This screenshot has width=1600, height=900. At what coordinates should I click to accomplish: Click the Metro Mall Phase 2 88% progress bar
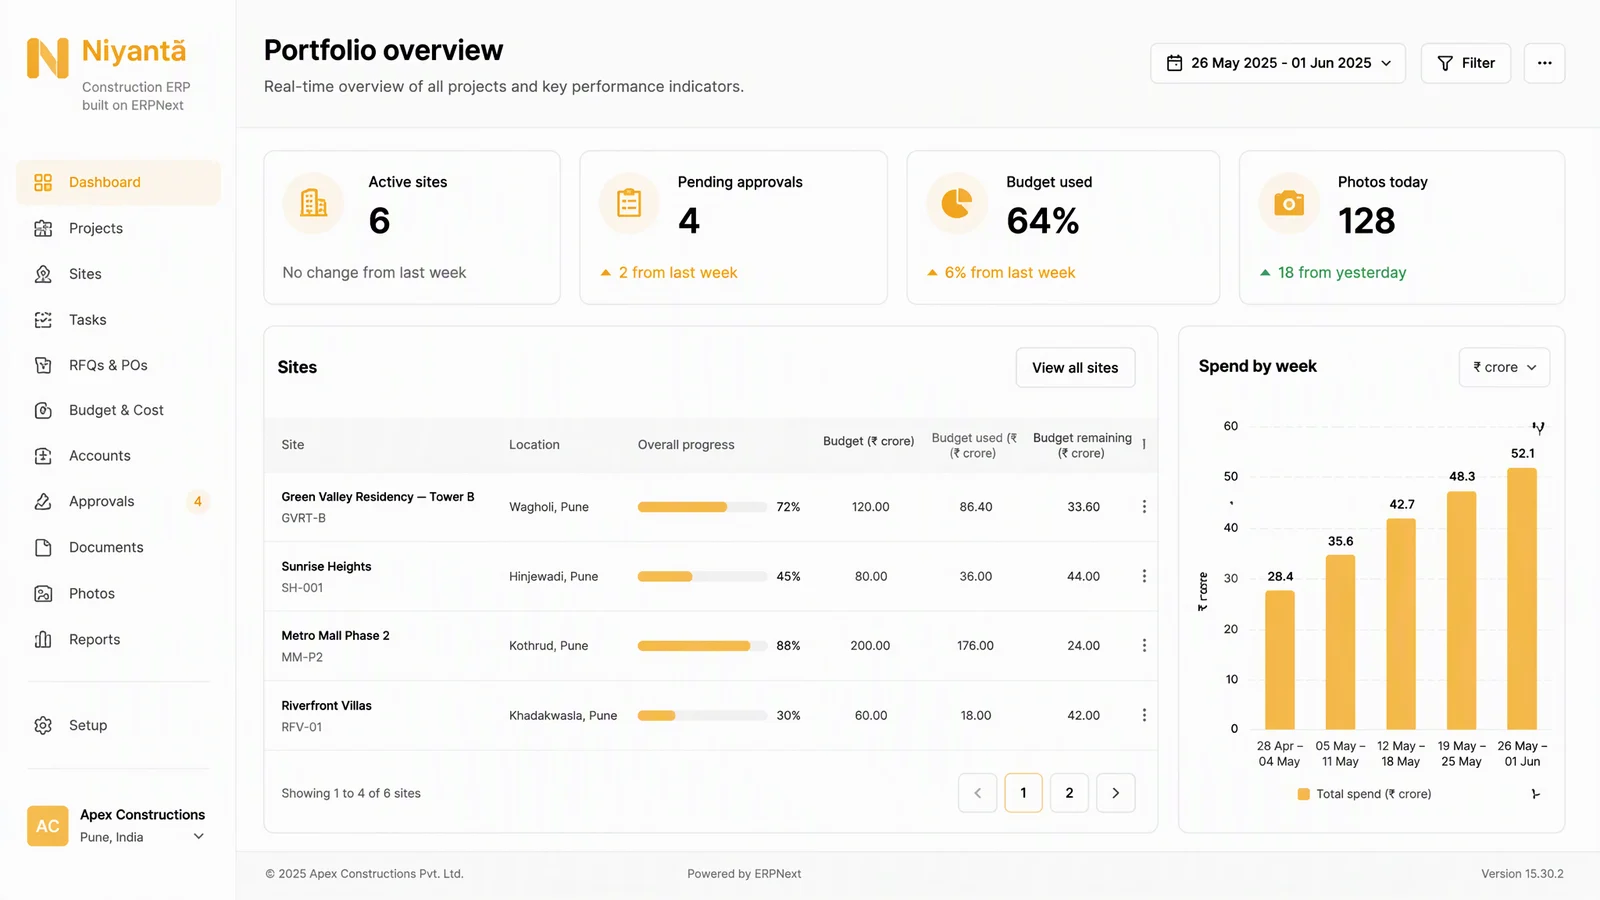pos(702,646)
